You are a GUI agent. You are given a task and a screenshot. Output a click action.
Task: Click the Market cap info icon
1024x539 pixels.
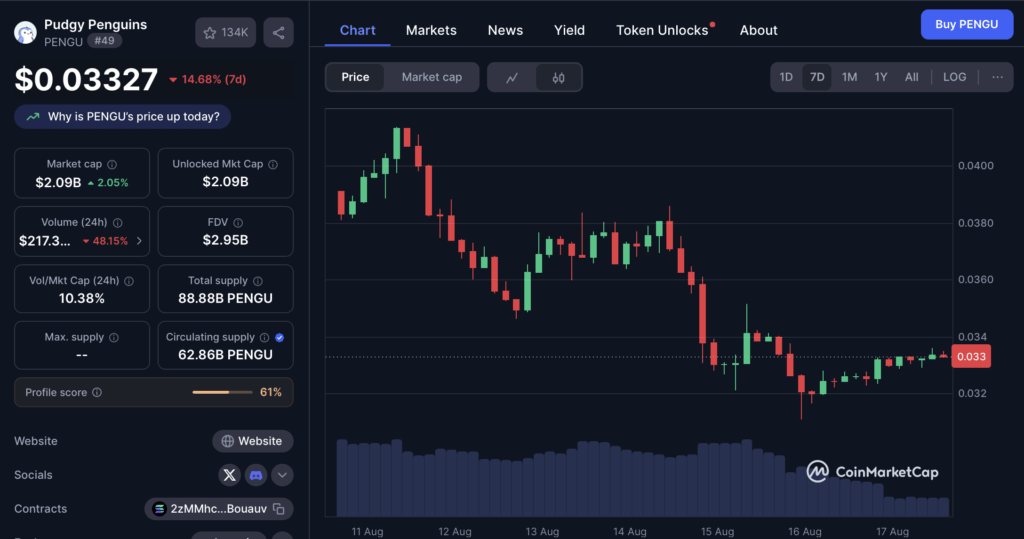[x=112, y=165]
